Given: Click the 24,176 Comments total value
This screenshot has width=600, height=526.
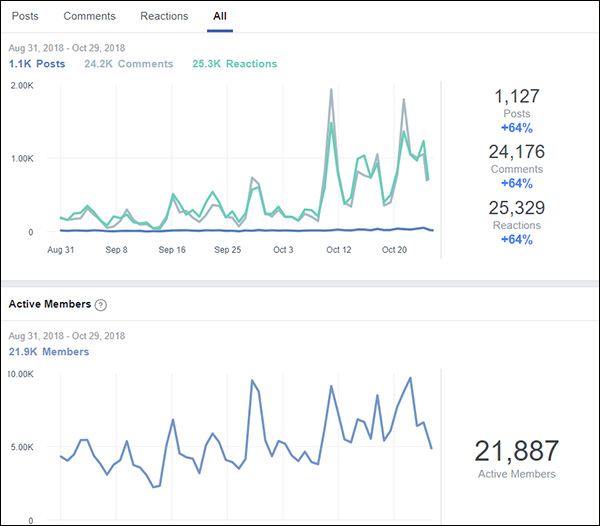Looking at the screenshot, I should [517, 152].
